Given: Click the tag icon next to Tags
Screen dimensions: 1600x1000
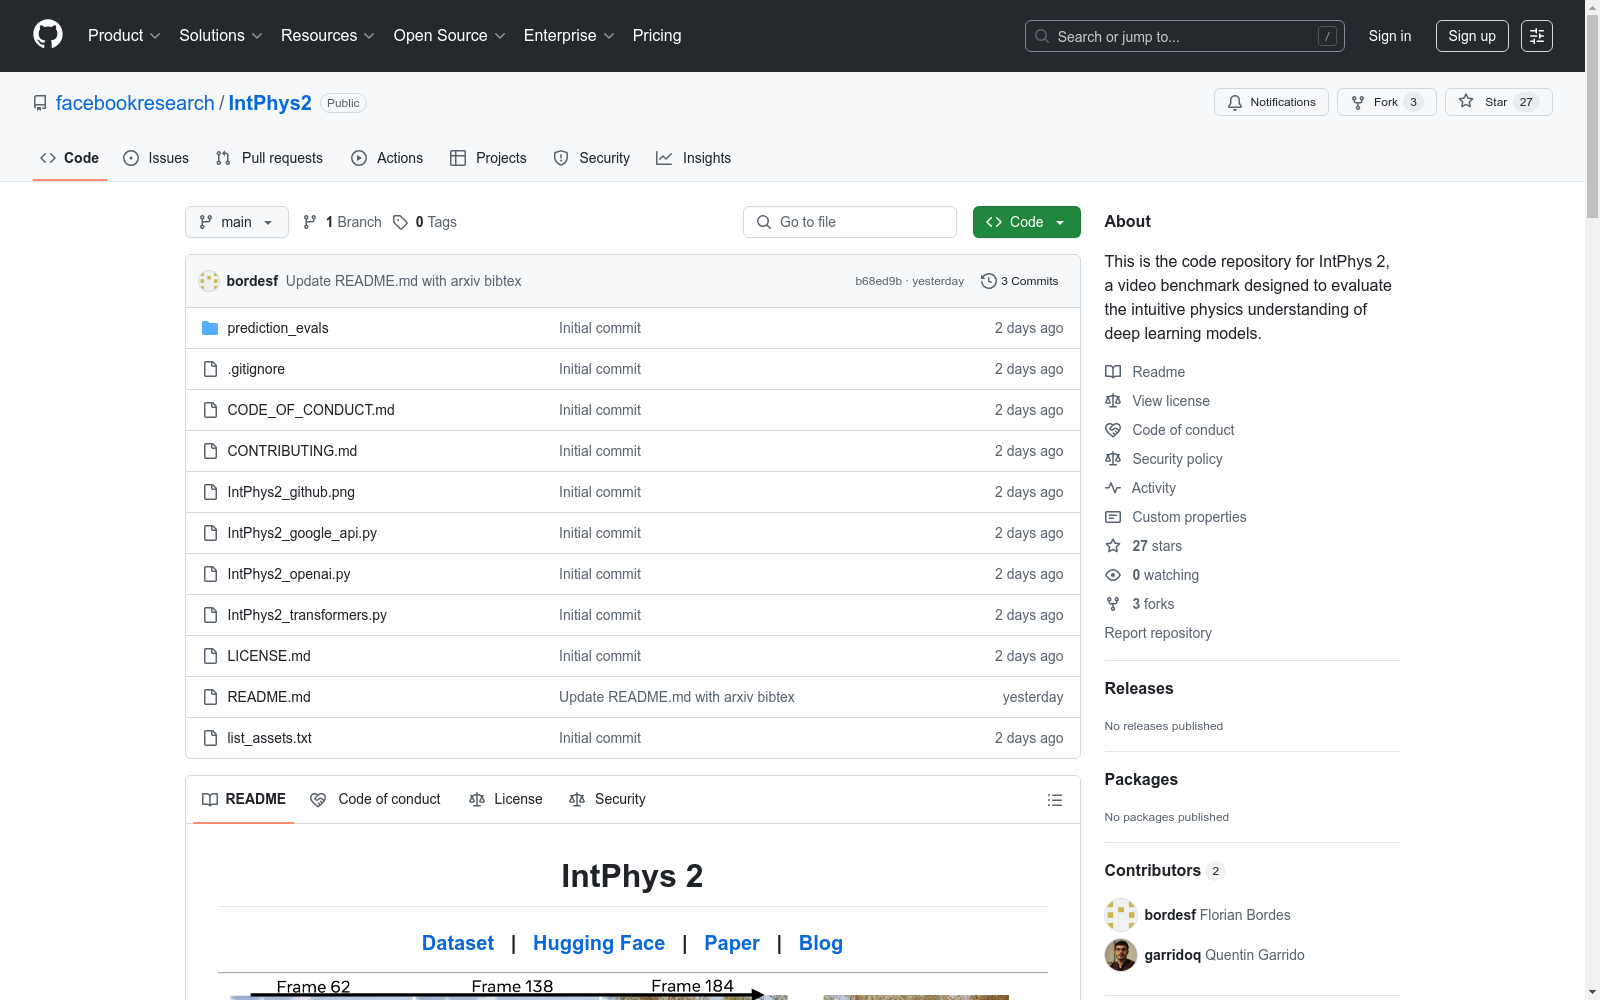Looking at the screenshot, I should [x=400, y=222].
